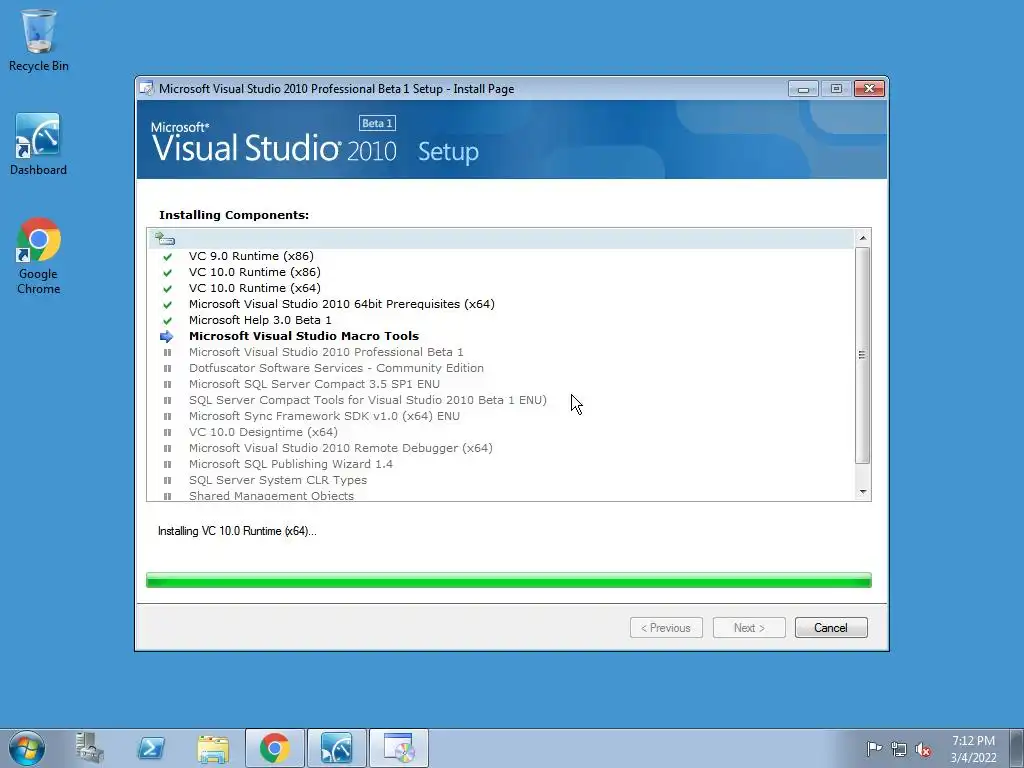Click the Show desktop strip

[x=1018, y=748]
